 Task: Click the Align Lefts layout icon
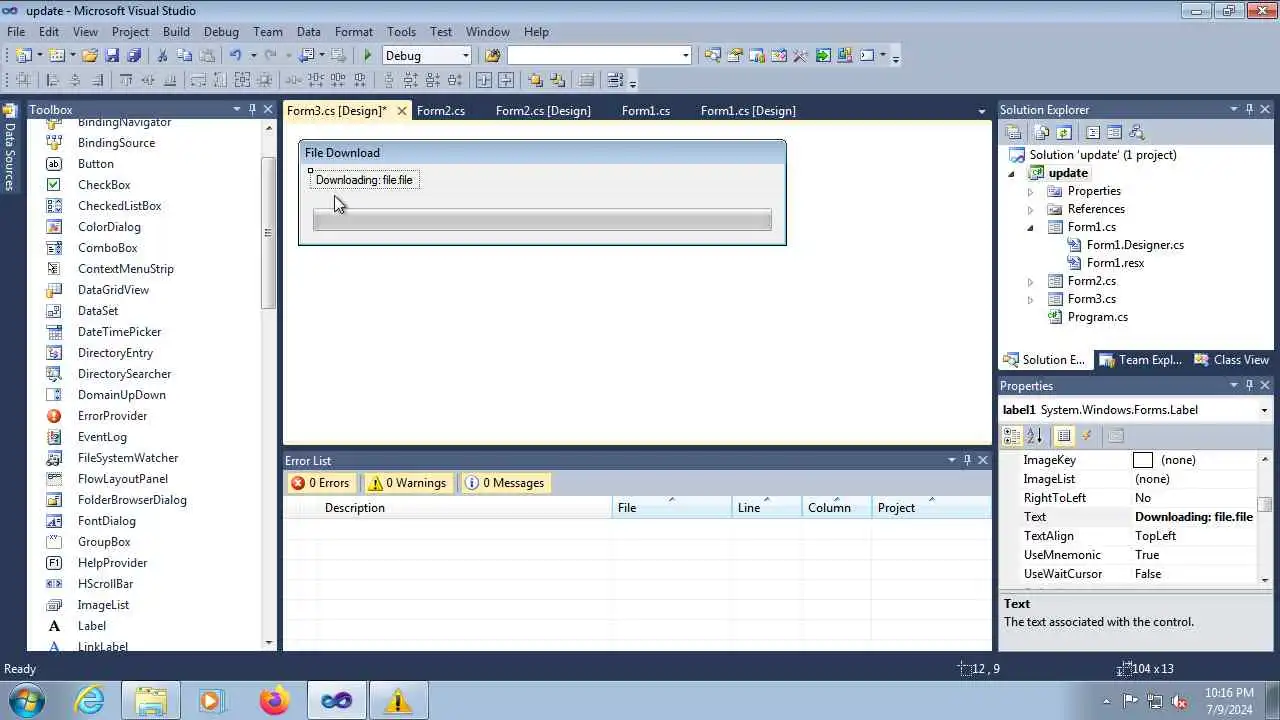pos(52,80)
